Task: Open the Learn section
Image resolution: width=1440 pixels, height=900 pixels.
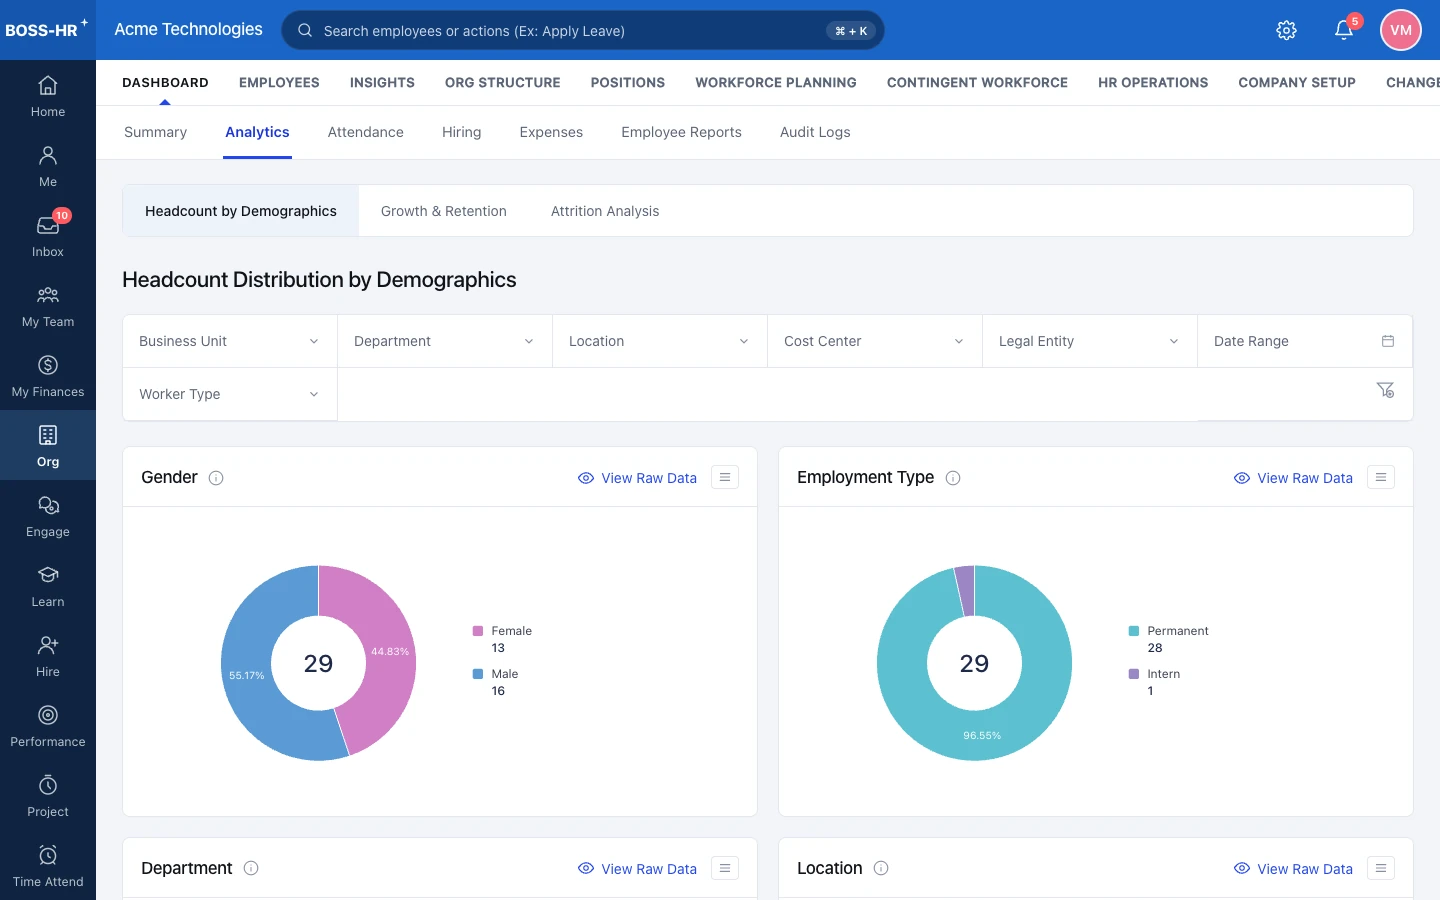Action: click(48, 587)
